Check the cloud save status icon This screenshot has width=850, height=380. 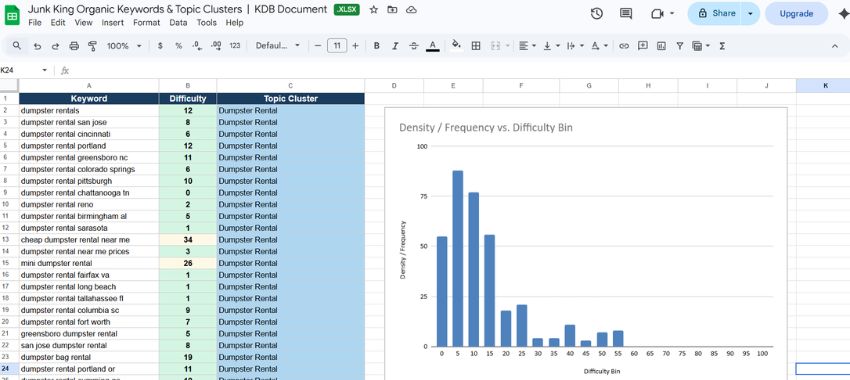point(411,10)
